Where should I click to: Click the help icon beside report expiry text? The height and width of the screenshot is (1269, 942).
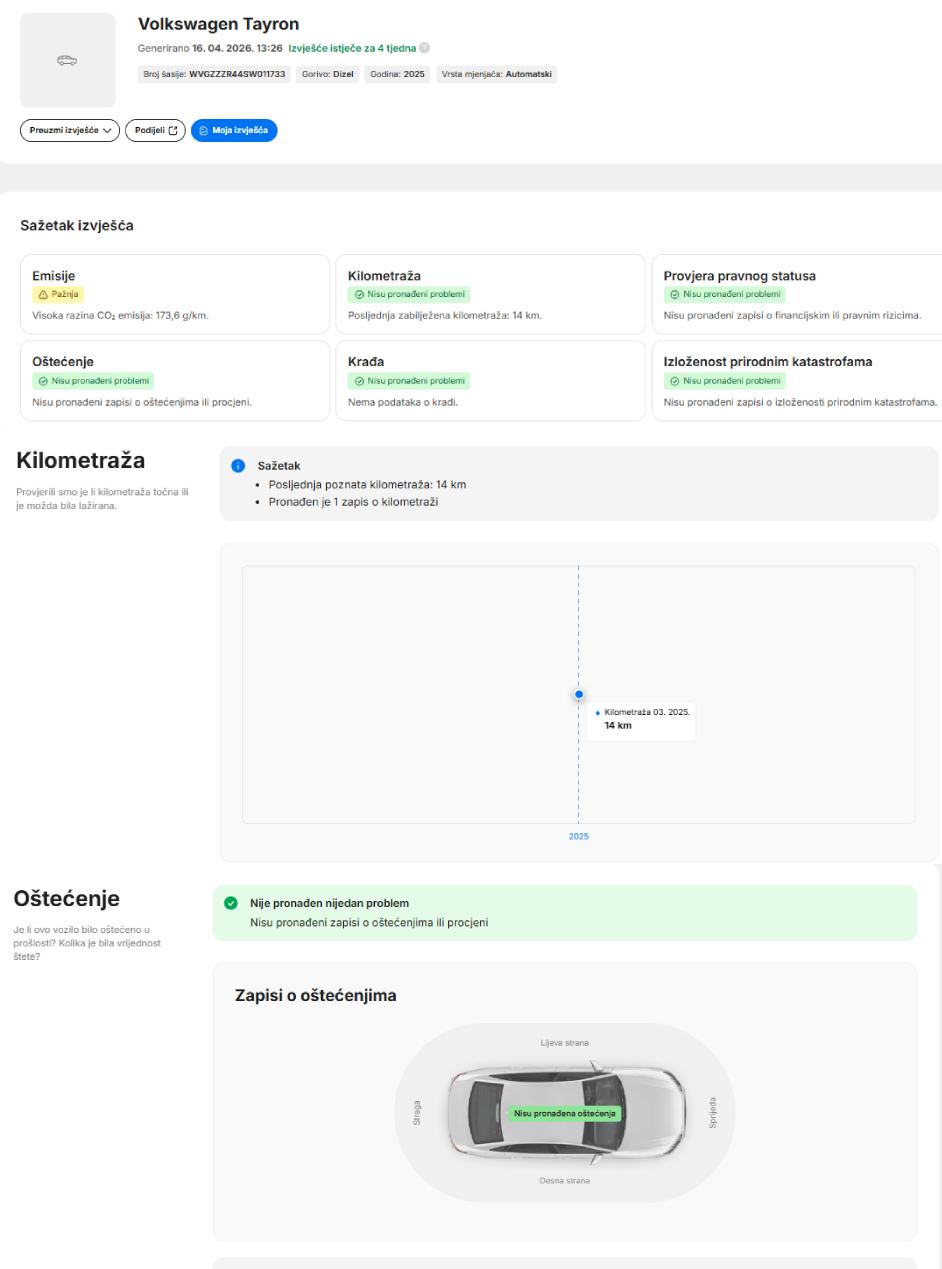pyautogui.click(x=425, y=48)
